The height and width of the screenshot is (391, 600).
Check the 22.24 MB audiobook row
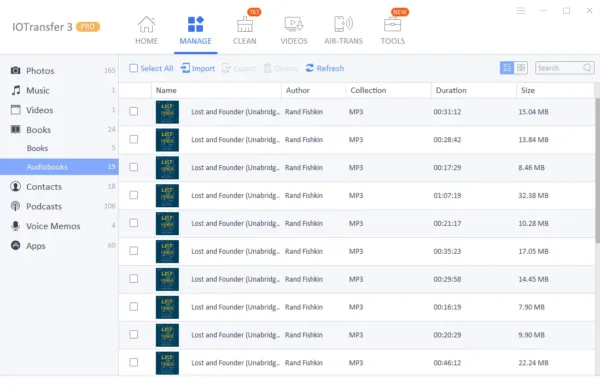(134, 362)
